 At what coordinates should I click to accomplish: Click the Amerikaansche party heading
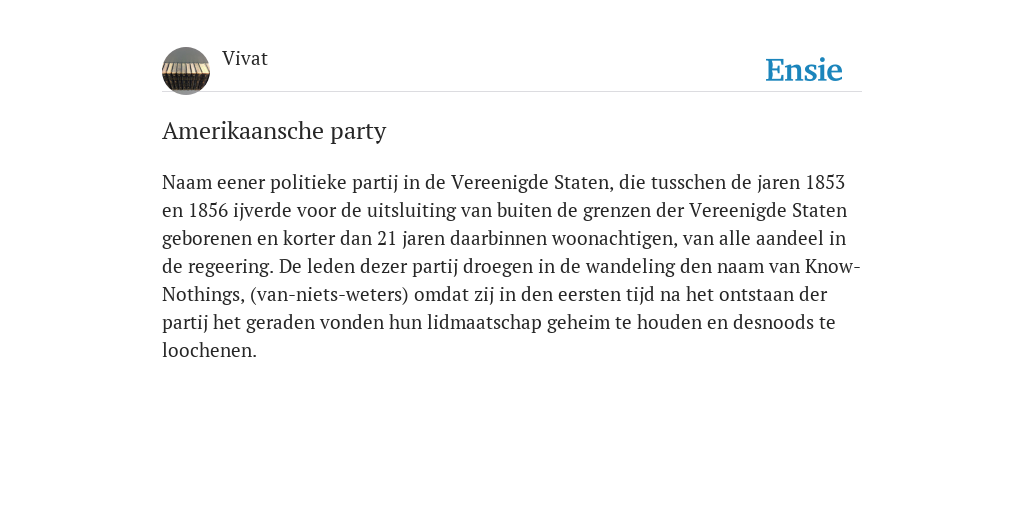click(x=274, y=131)
